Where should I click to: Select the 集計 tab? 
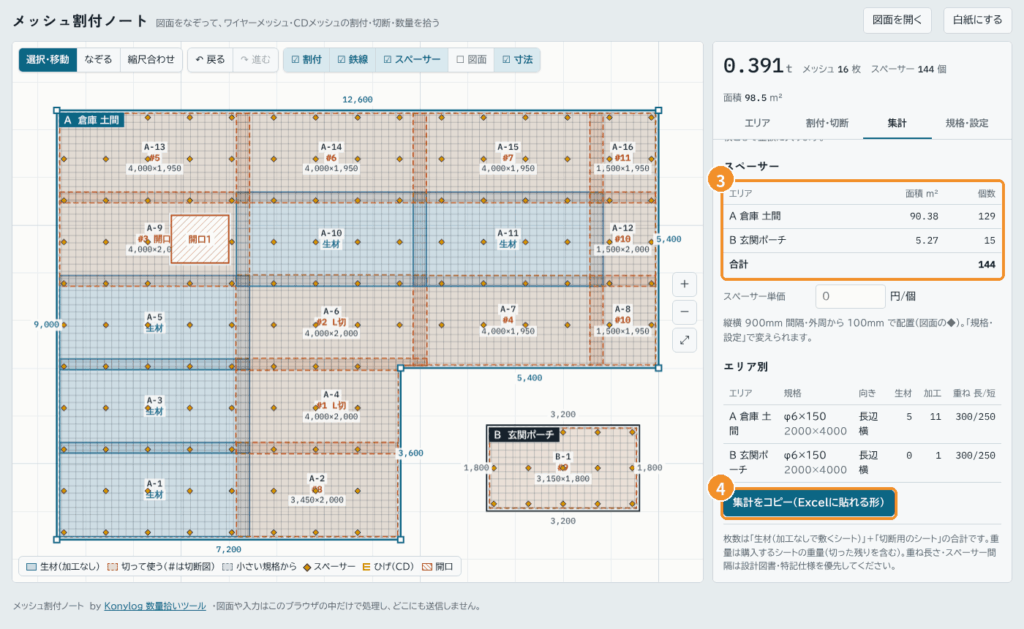(897, 123)
